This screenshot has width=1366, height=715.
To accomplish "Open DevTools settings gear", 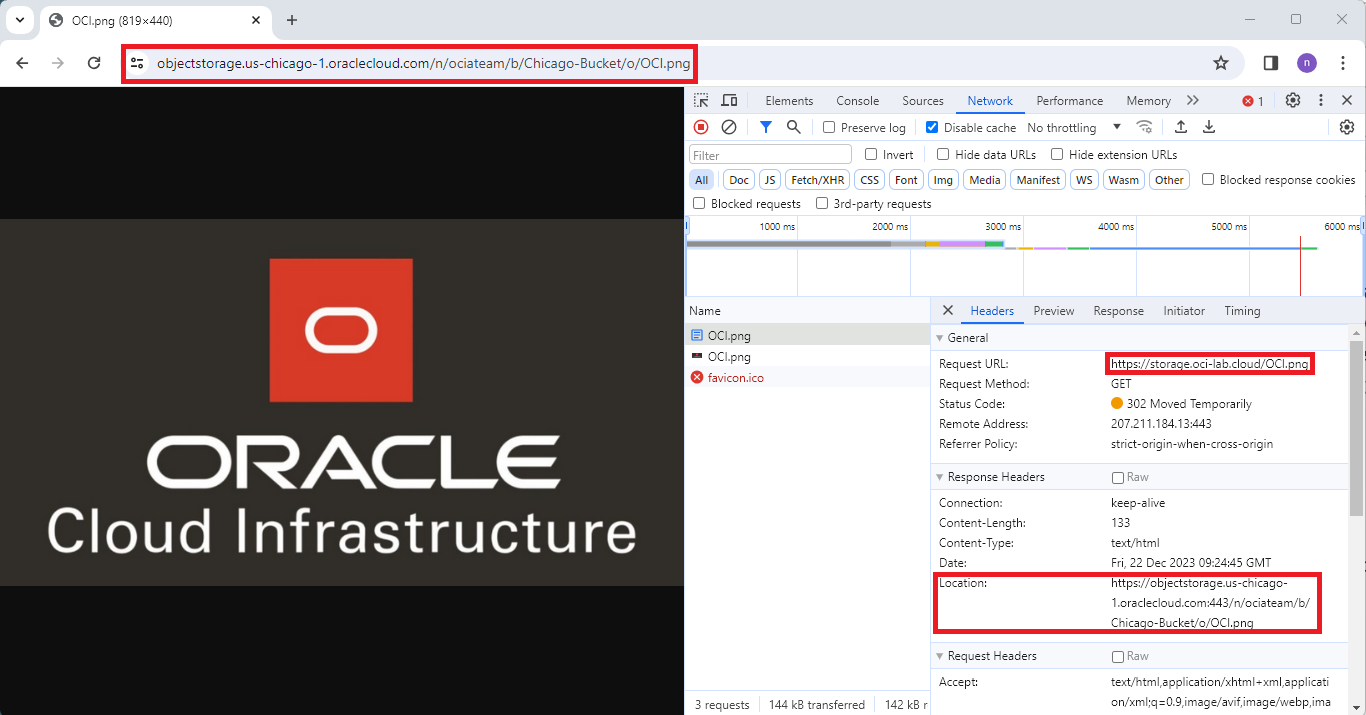I will point(1293,100).
